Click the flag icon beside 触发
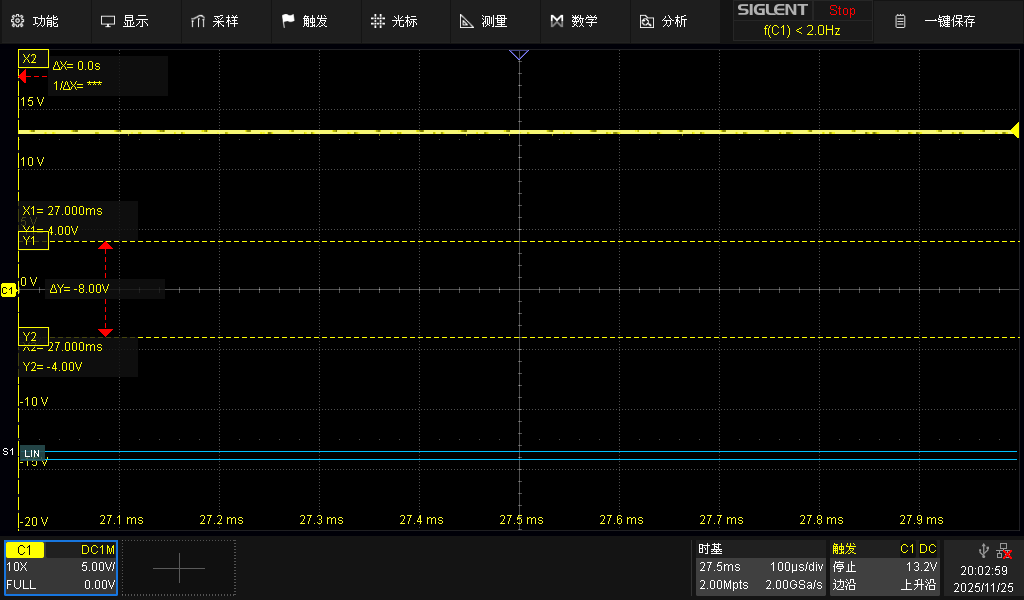The width and height of the screenshot is (1024, 600). pos(288,21)
